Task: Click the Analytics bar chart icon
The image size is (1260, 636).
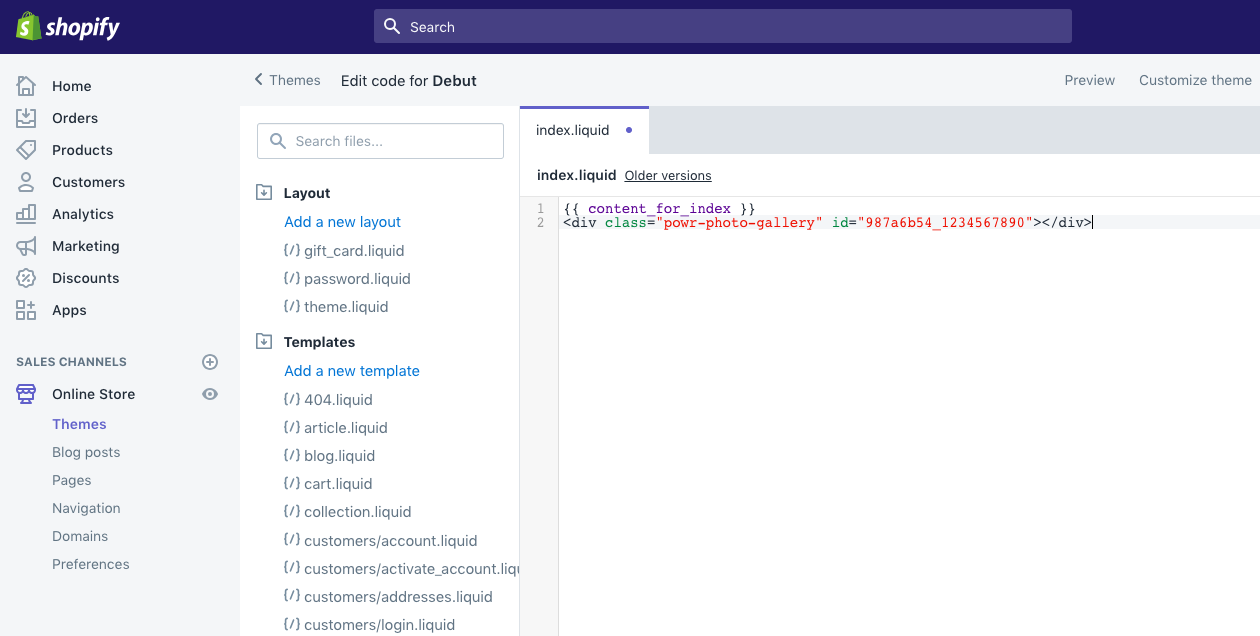Action: point(26,214)
